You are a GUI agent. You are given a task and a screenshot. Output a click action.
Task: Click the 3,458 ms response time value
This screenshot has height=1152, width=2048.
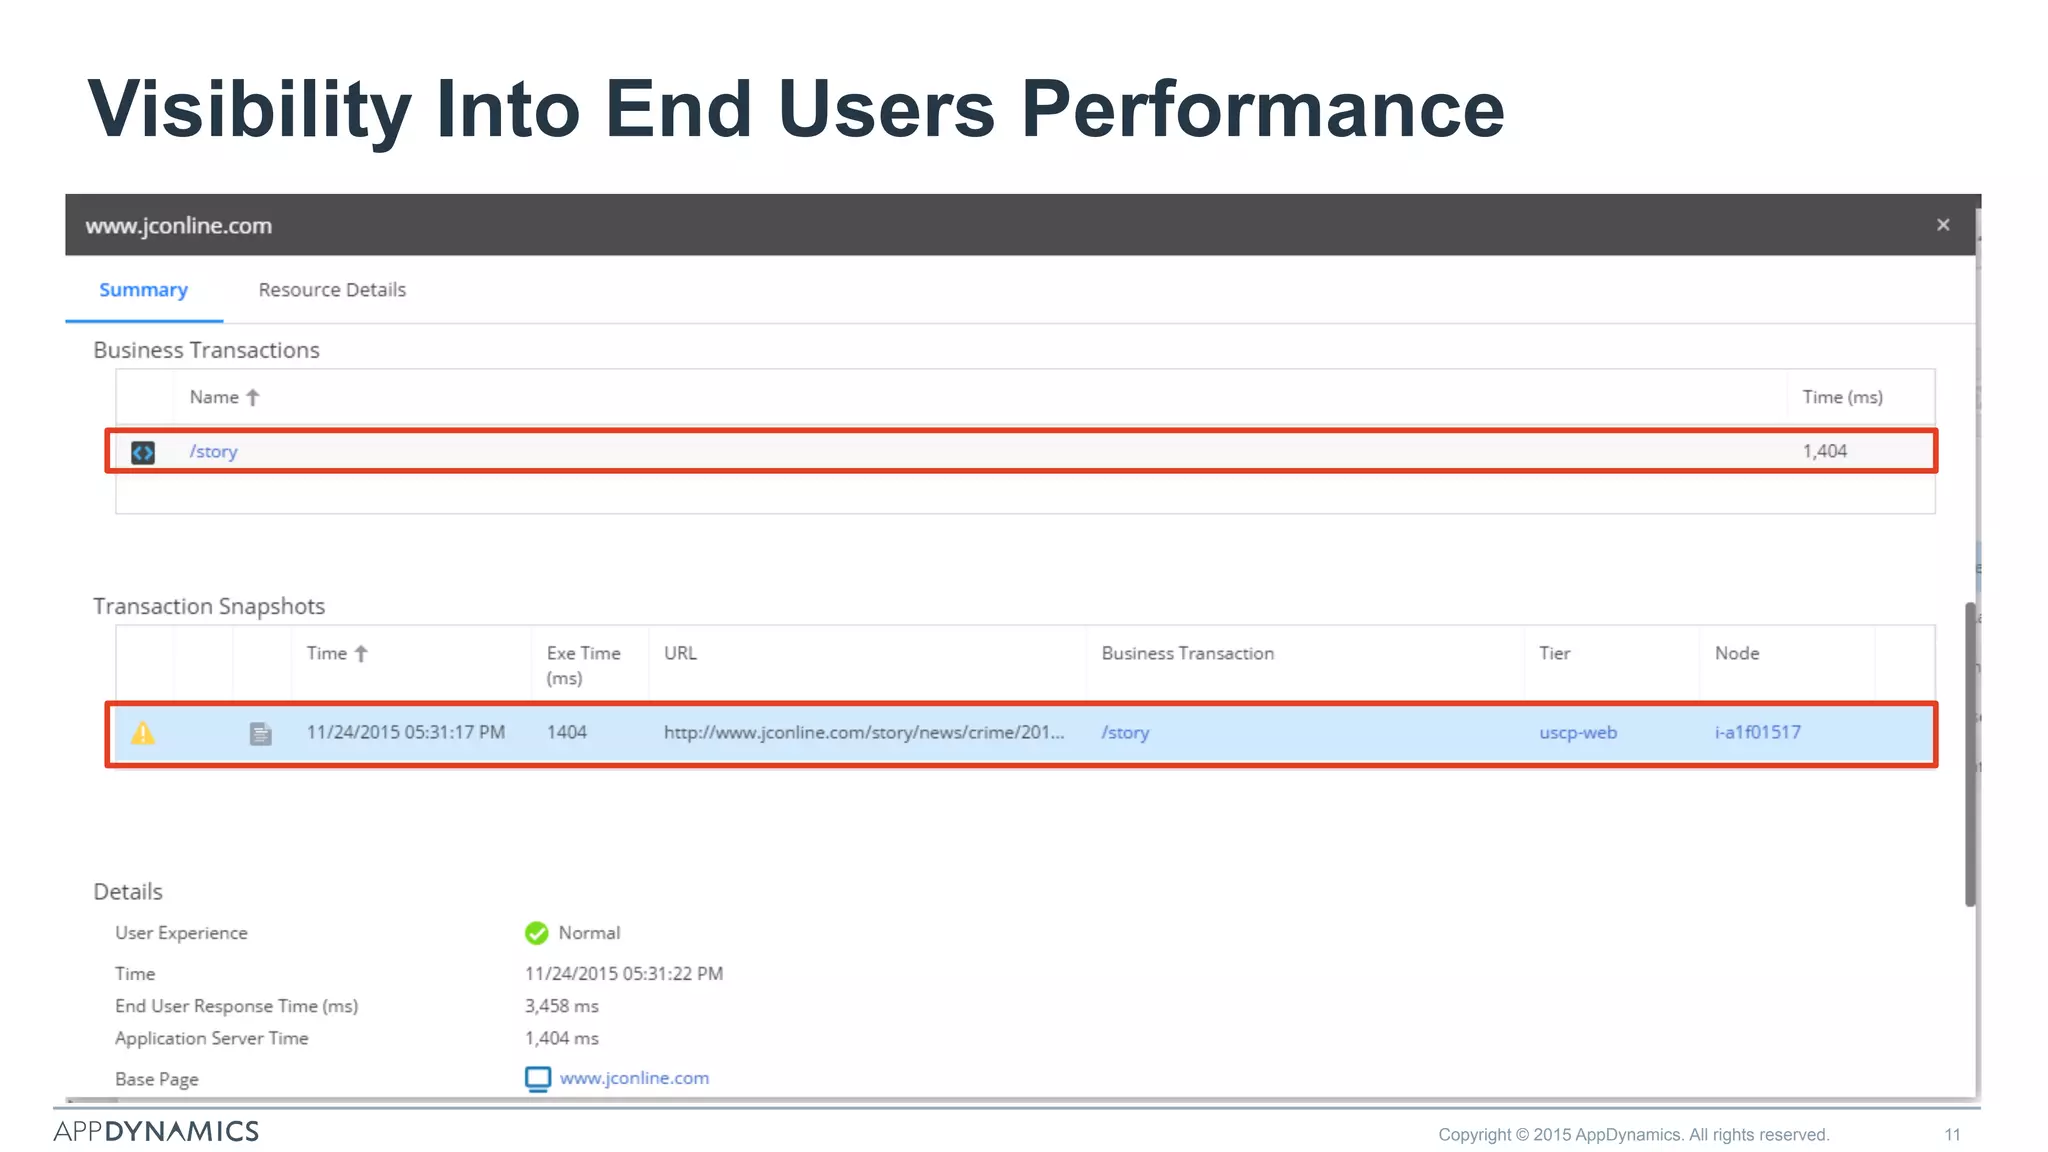coord(561,1006)
